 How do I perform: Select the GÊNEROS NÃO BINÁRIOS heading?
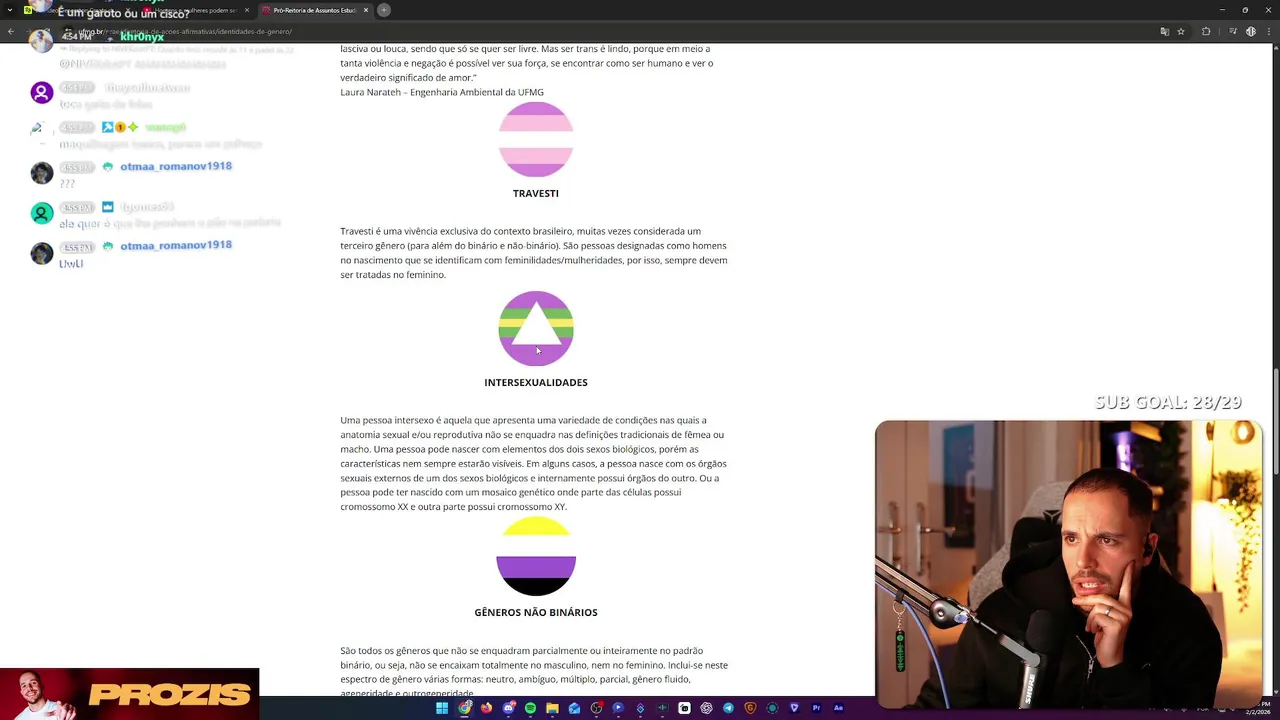point(536,612)
